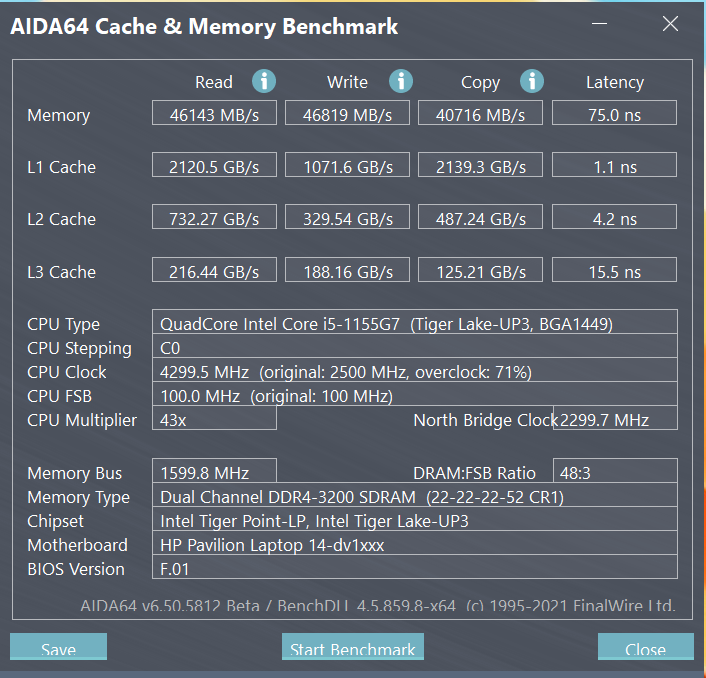This screenshot has width=706, height=678.
Task: Click the Memory Latency 75.0 ns box
Action: [615, 114]
